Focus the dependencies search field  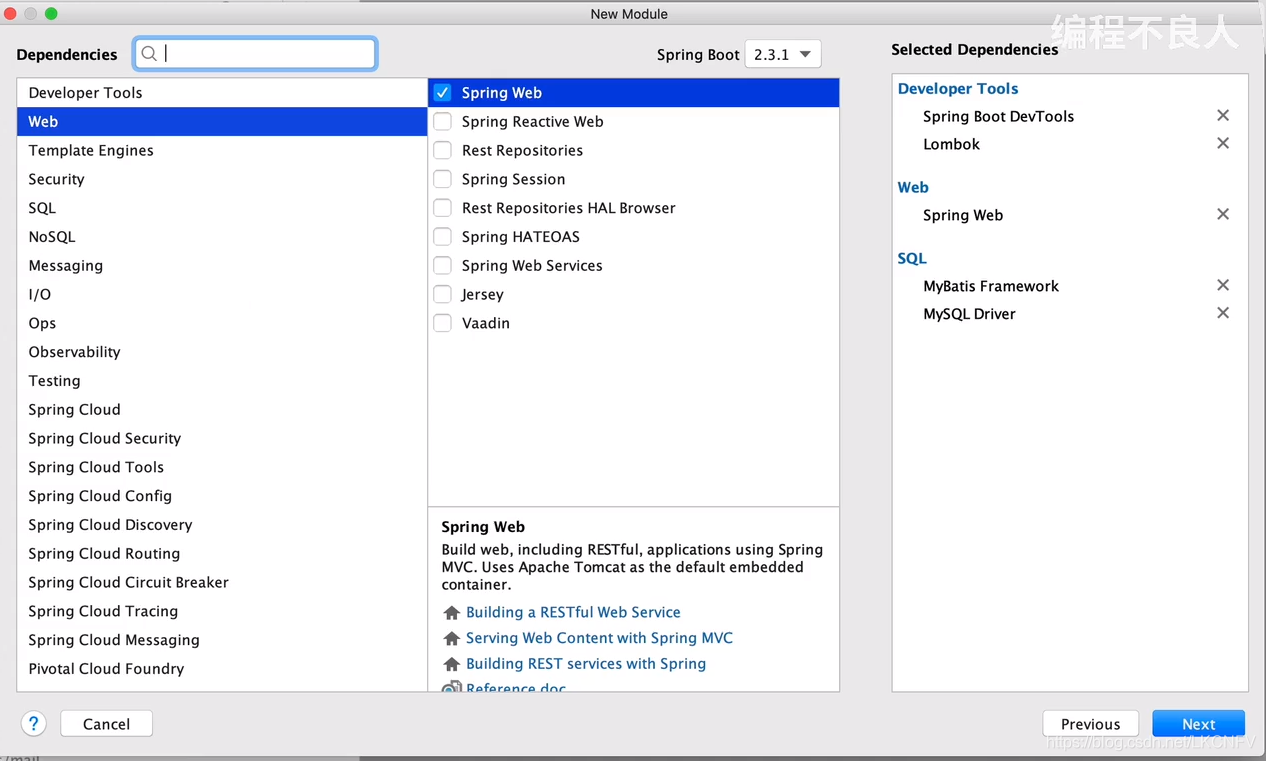256,54
